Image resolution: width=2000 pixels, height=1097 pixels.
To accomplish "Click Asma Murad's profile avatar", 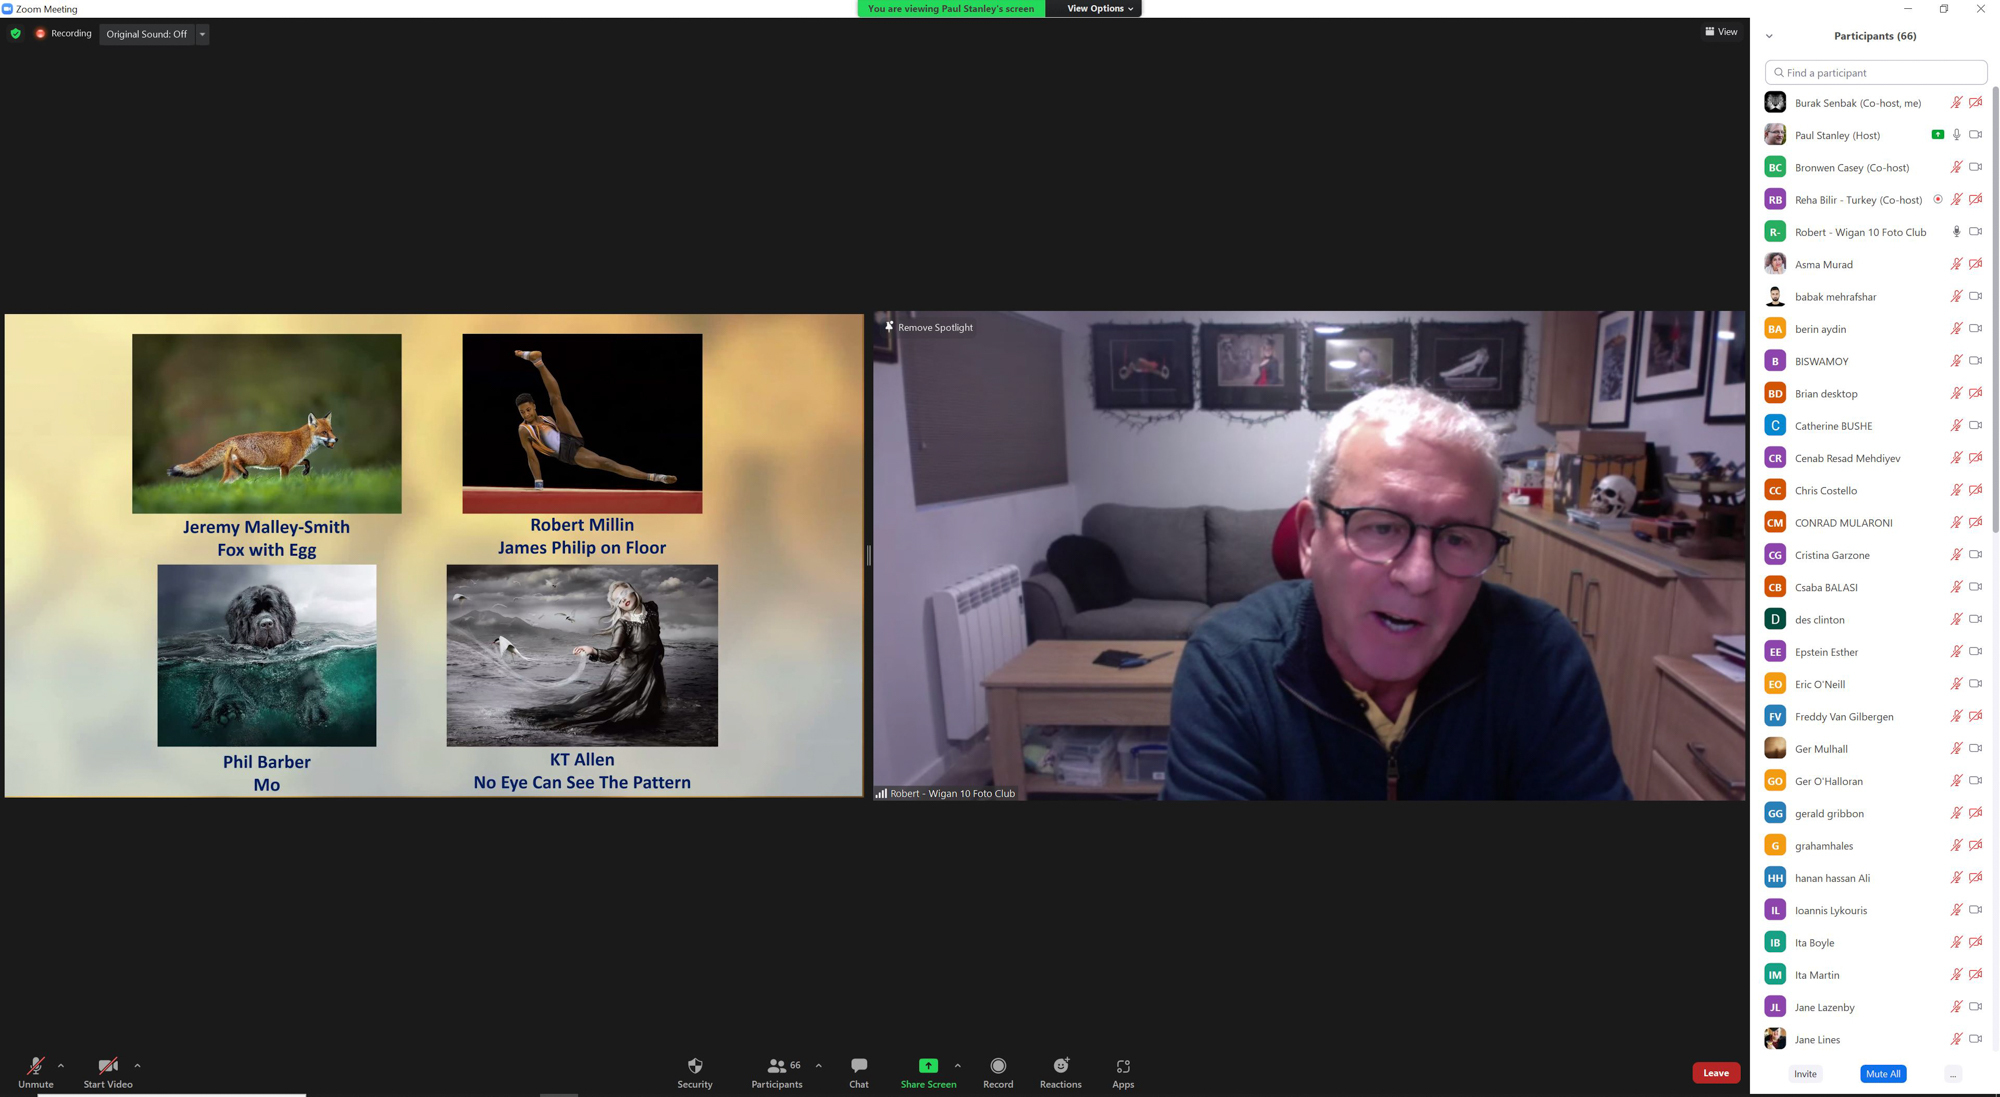I will 1775,264.
